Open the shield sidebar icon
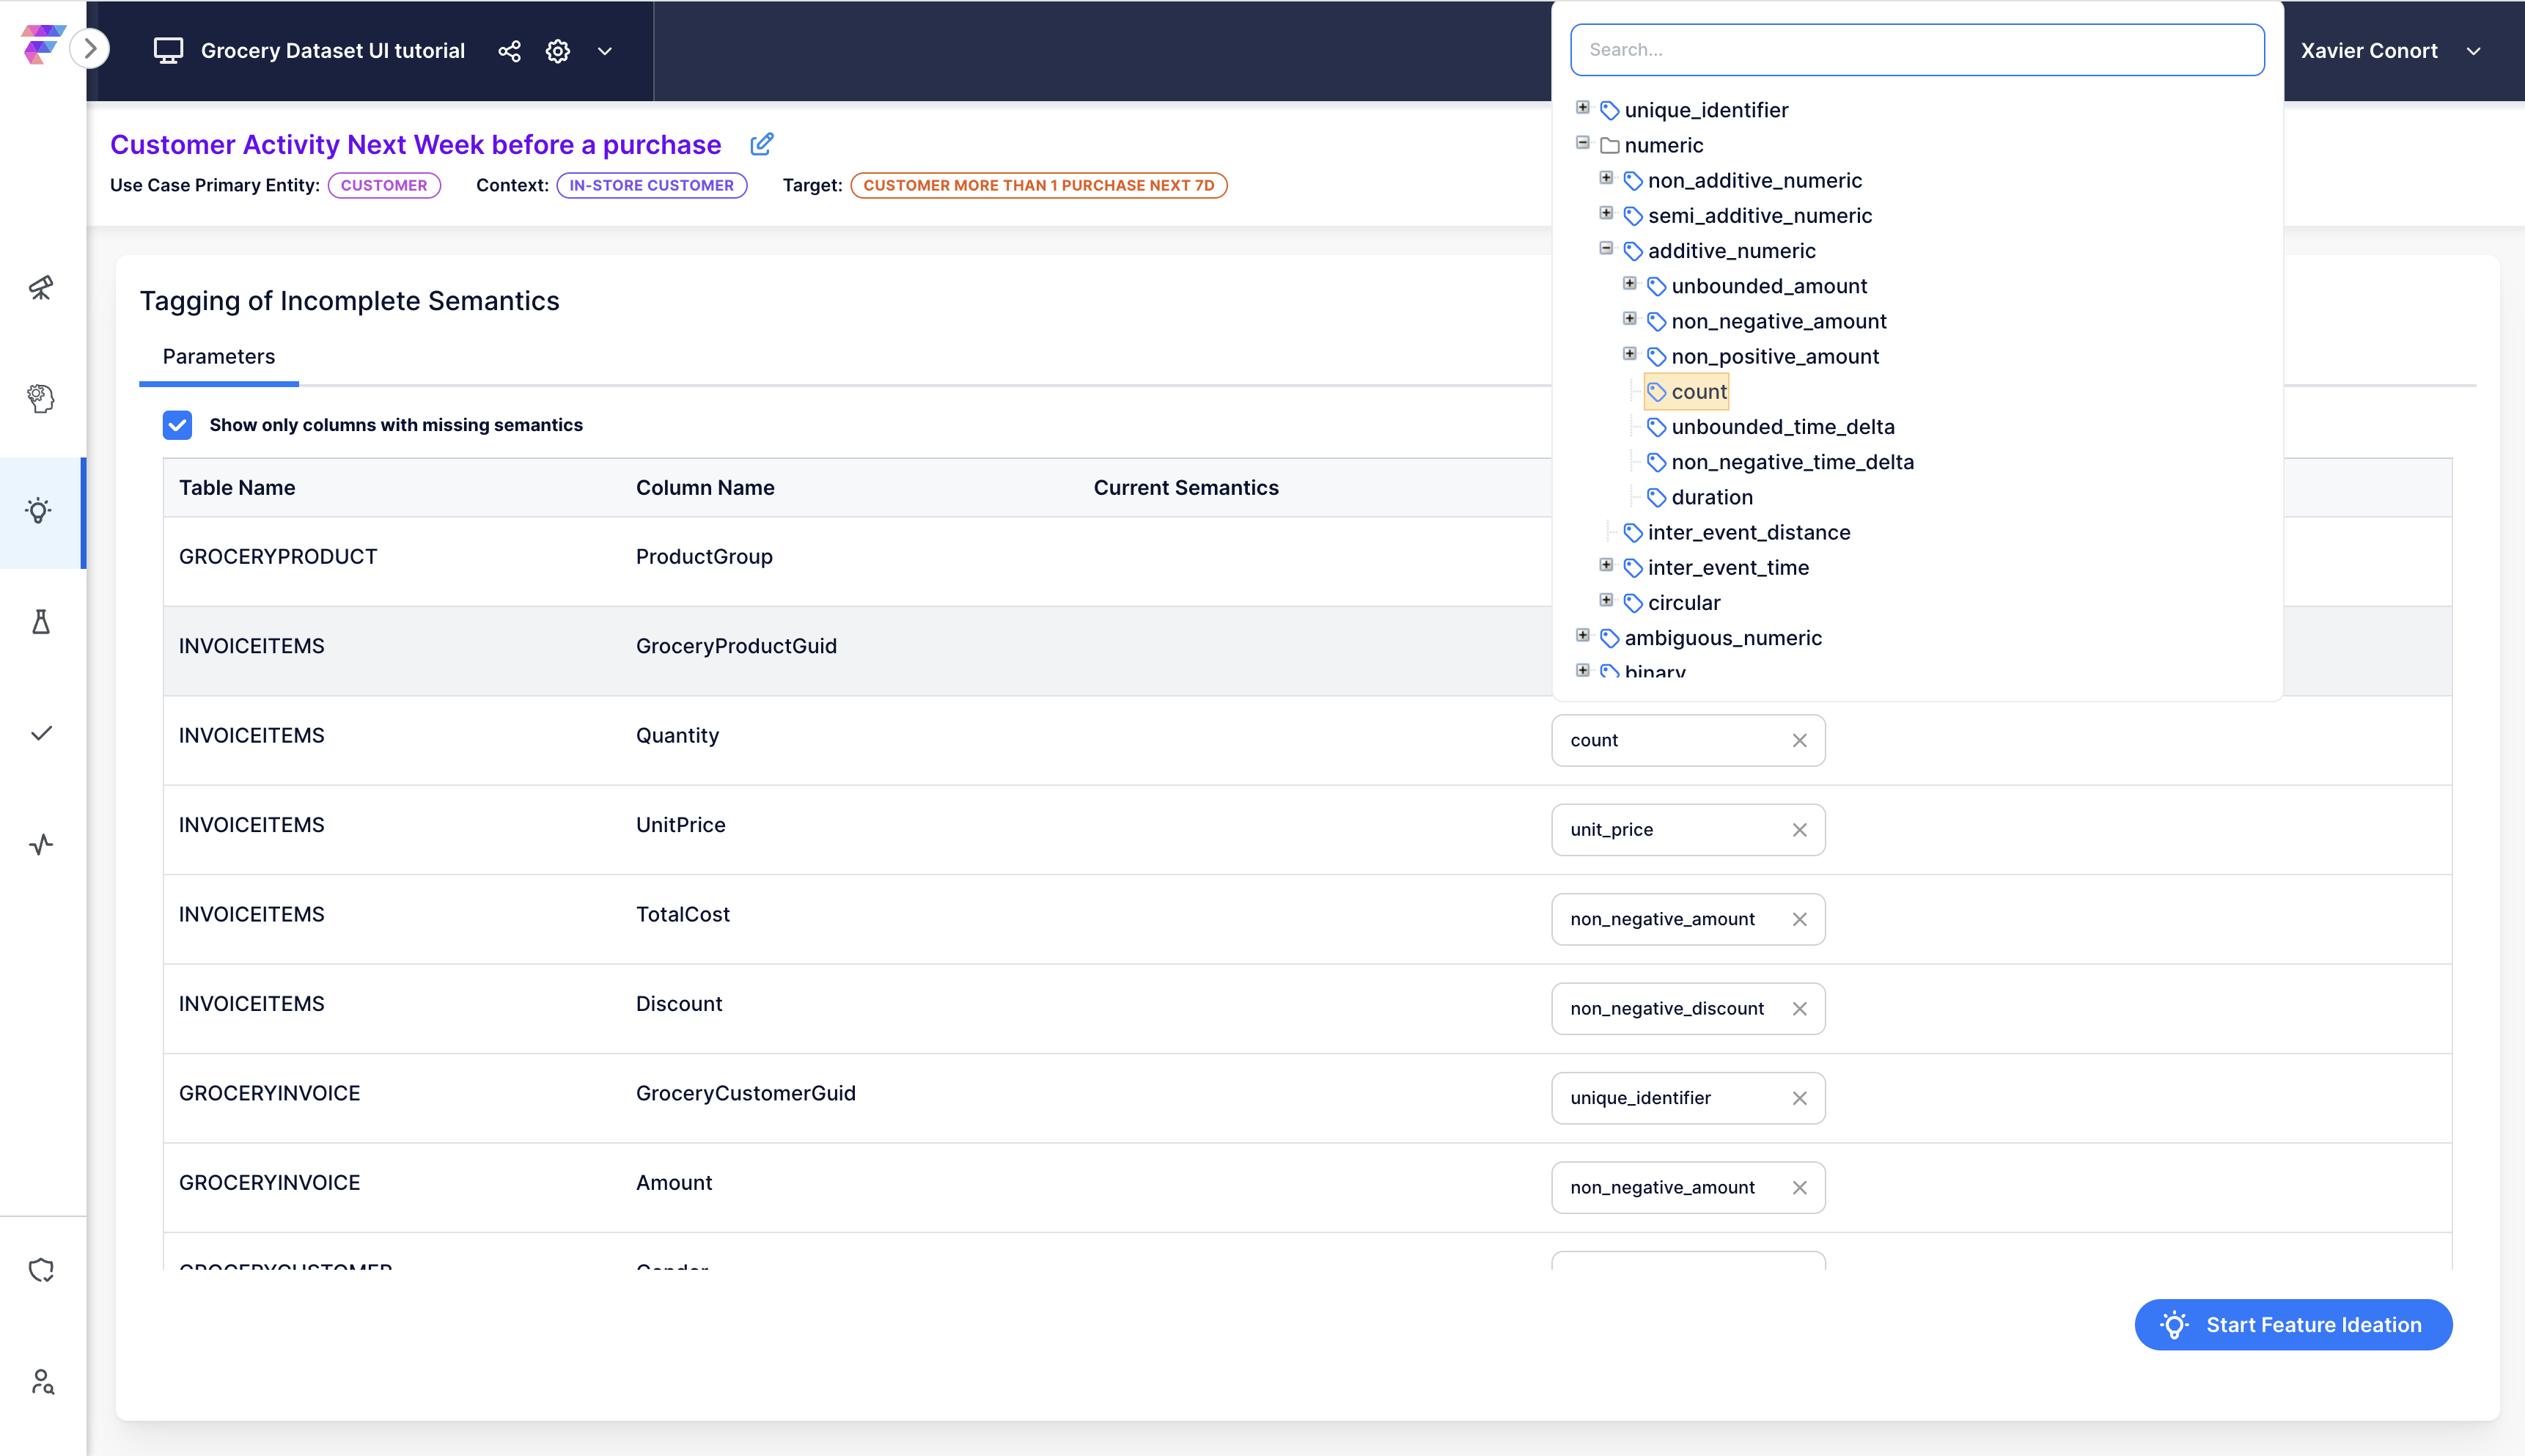The height and width of the screenshot is (1456, 2525). tap(41, 1270)
